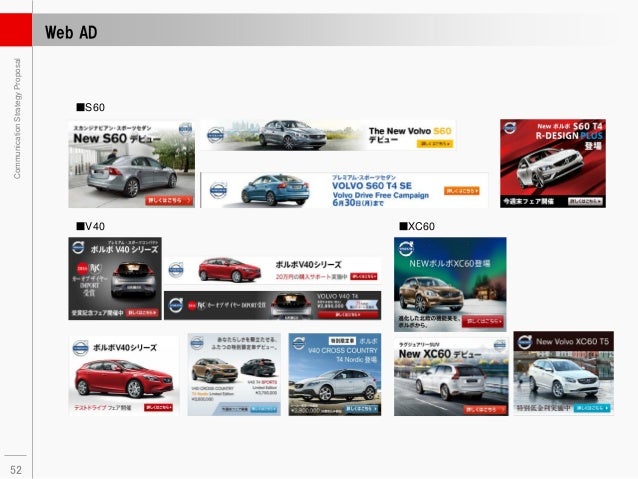
Task: Click 特別低金利実施中 text in XC60 T5 banner
Action: point(543,408)
